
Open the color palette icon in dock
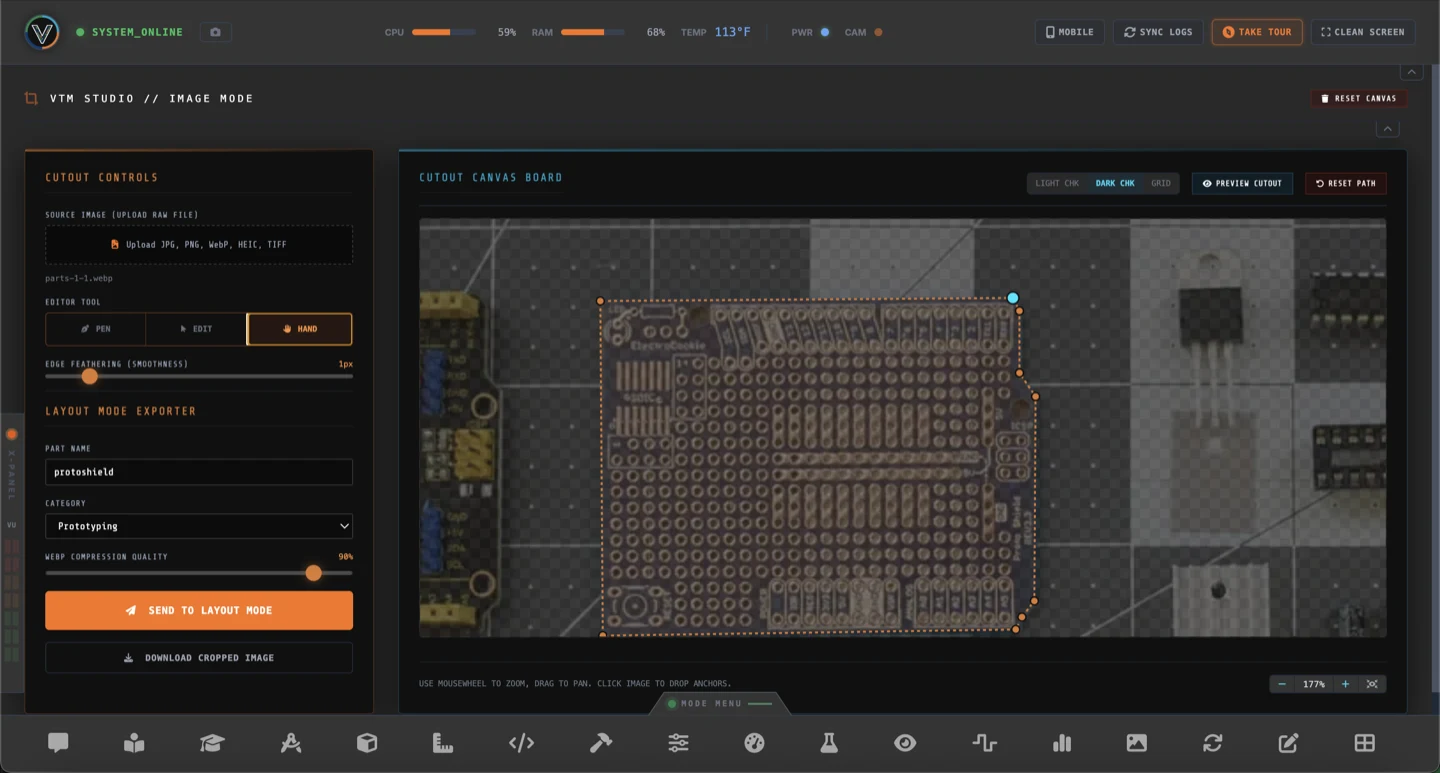point(755,743)
